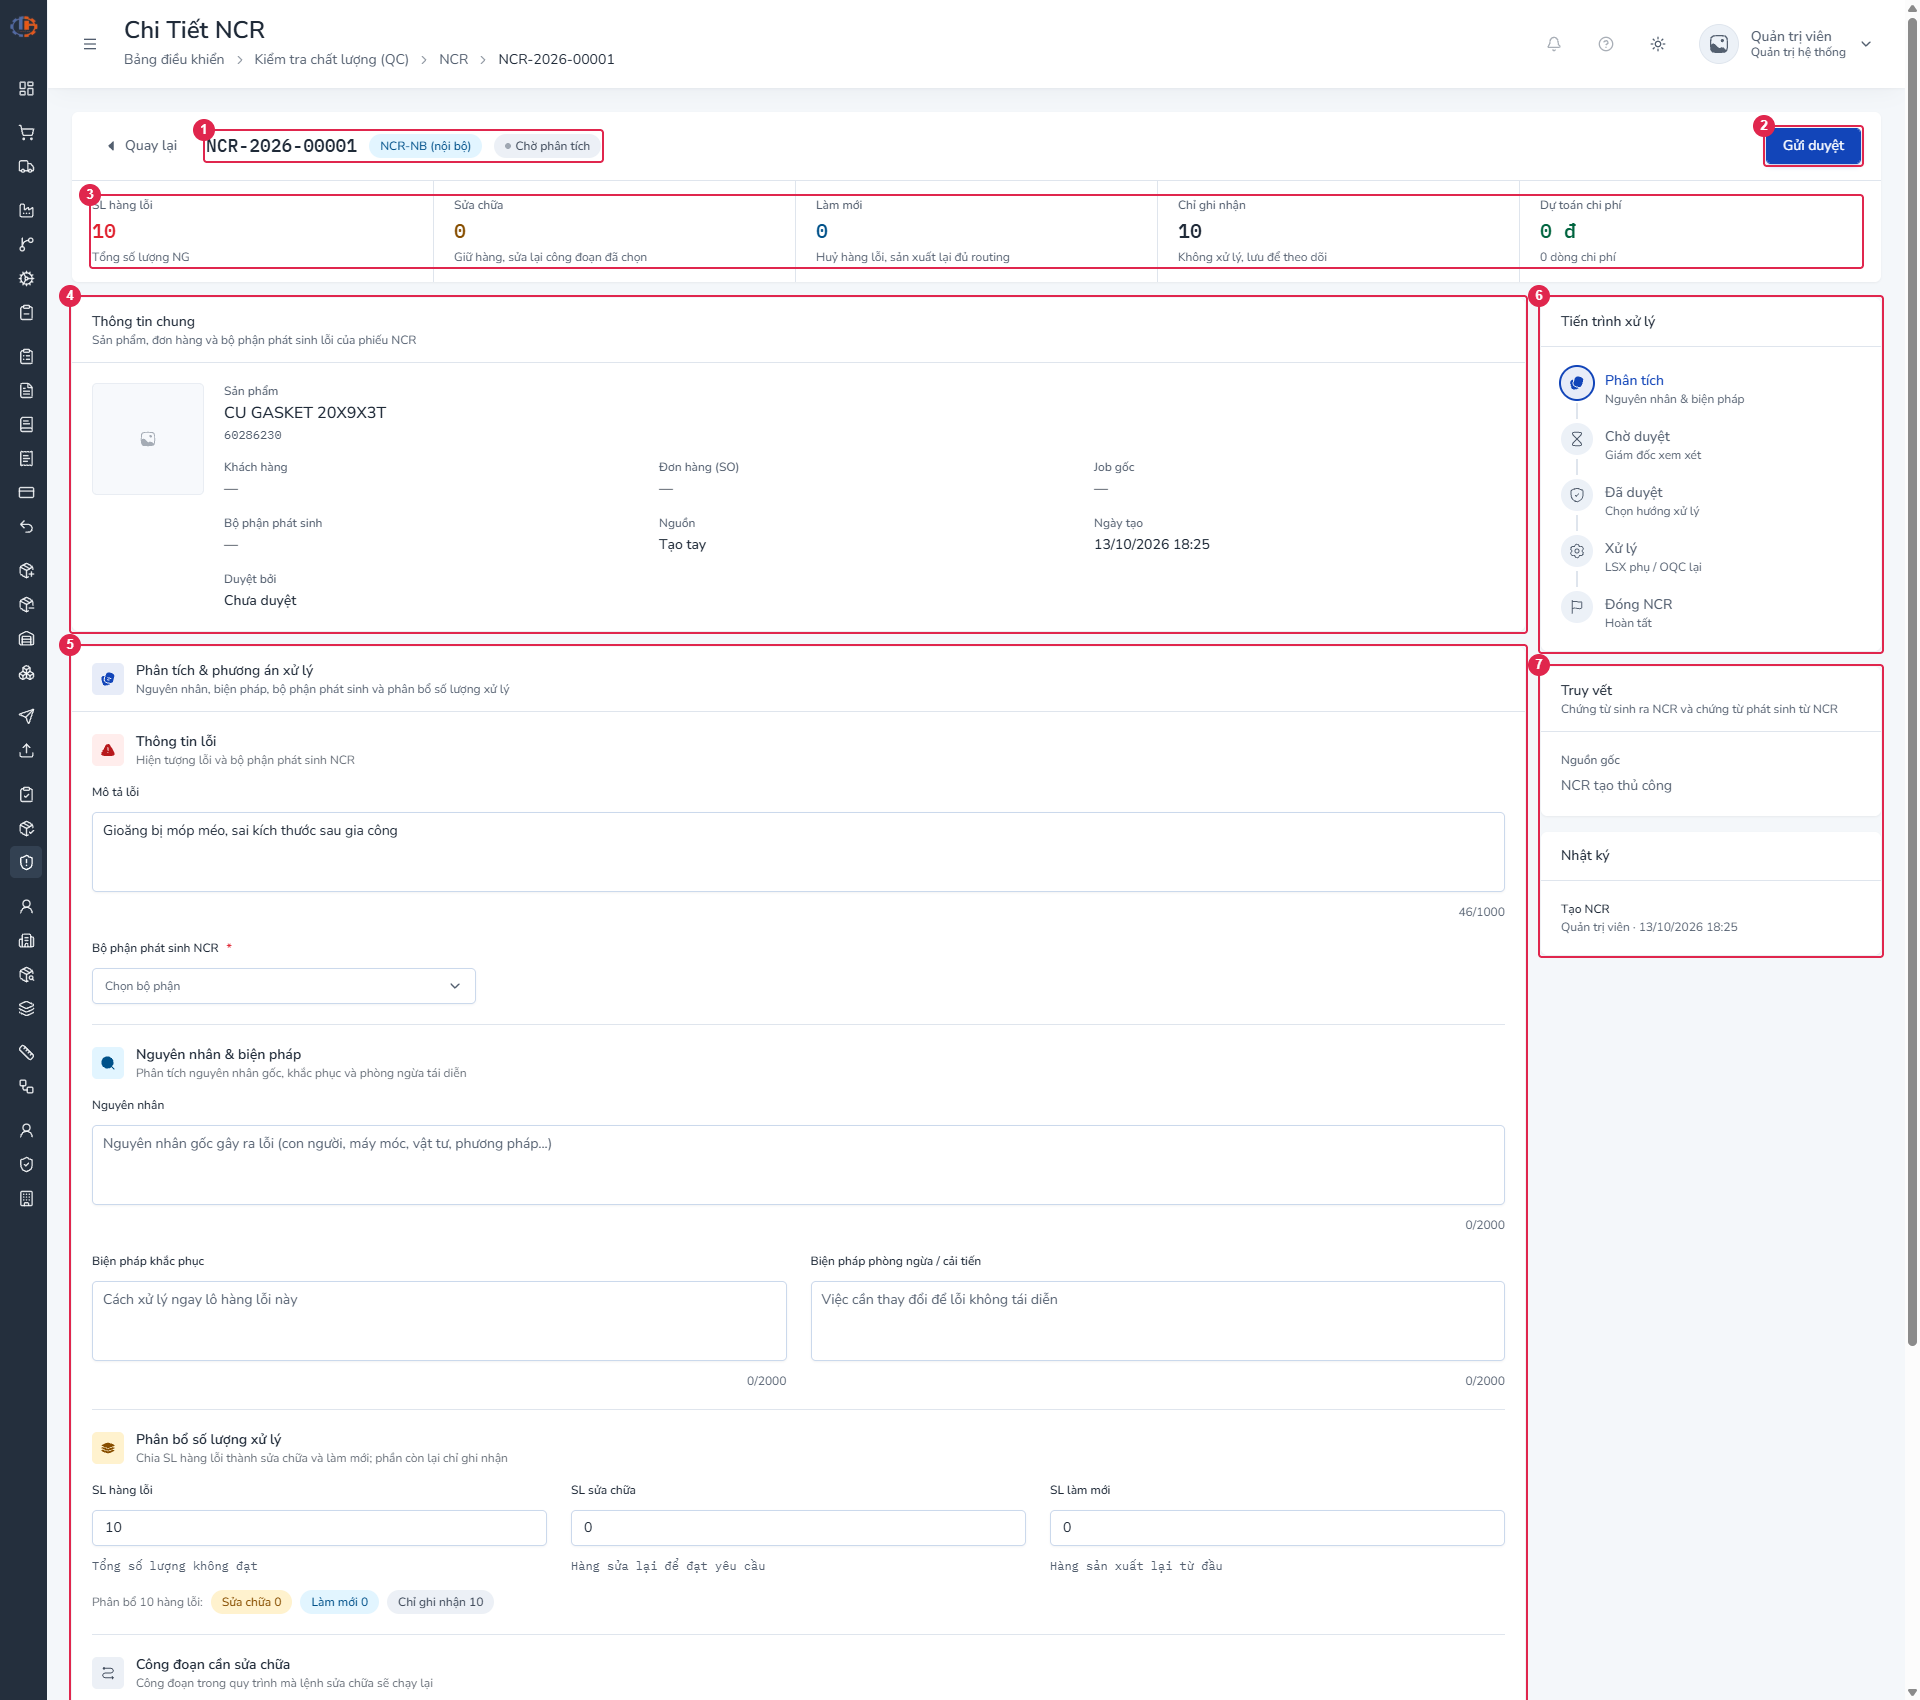The image size is (1920, 1700).
Task: Open the stacked layers sidebar icon
Action: point(27,1008)
